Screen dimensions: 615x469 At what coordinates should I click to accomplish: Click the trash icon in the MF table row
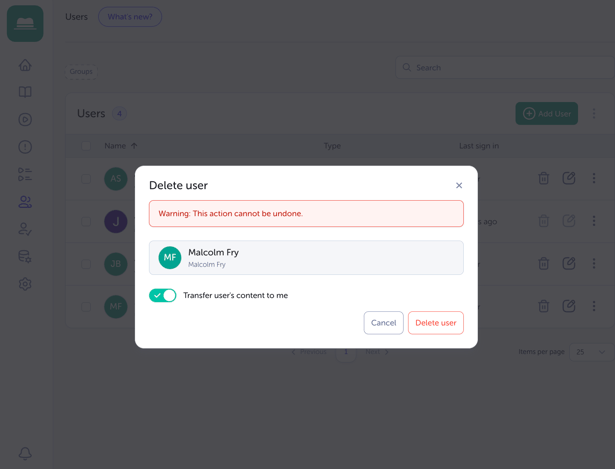coord(544,306)
